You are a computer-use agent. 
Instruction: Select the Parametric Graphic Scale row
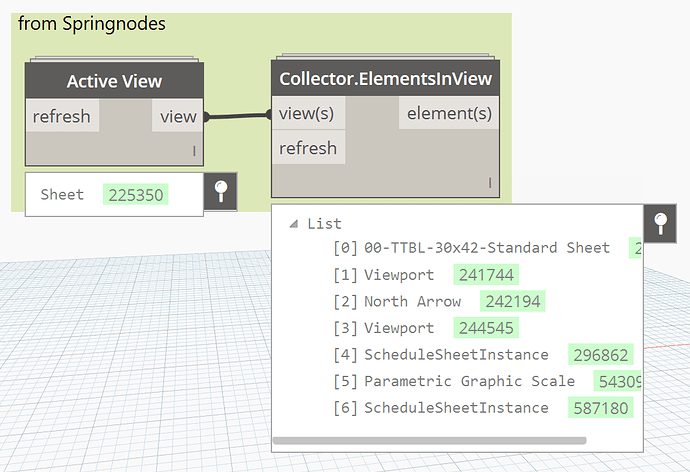(487, 381)
